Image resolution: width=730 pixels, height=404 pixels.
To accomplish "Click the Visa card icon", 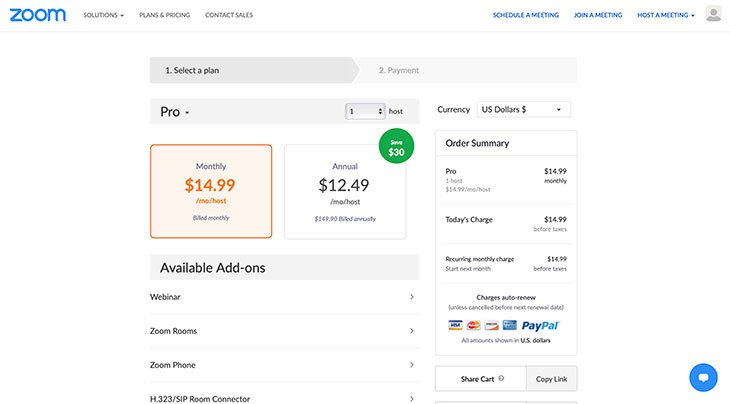I will click(456, 325).
